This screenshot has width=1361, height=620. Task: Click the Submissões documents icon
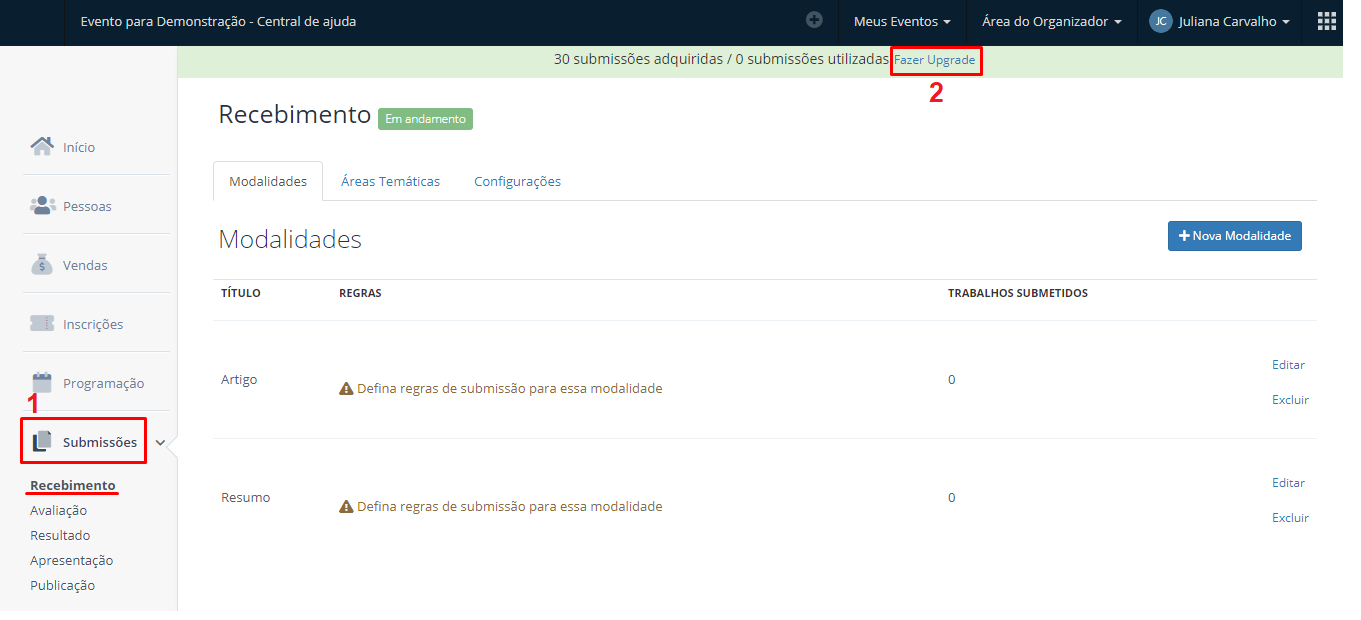point(42,442)
